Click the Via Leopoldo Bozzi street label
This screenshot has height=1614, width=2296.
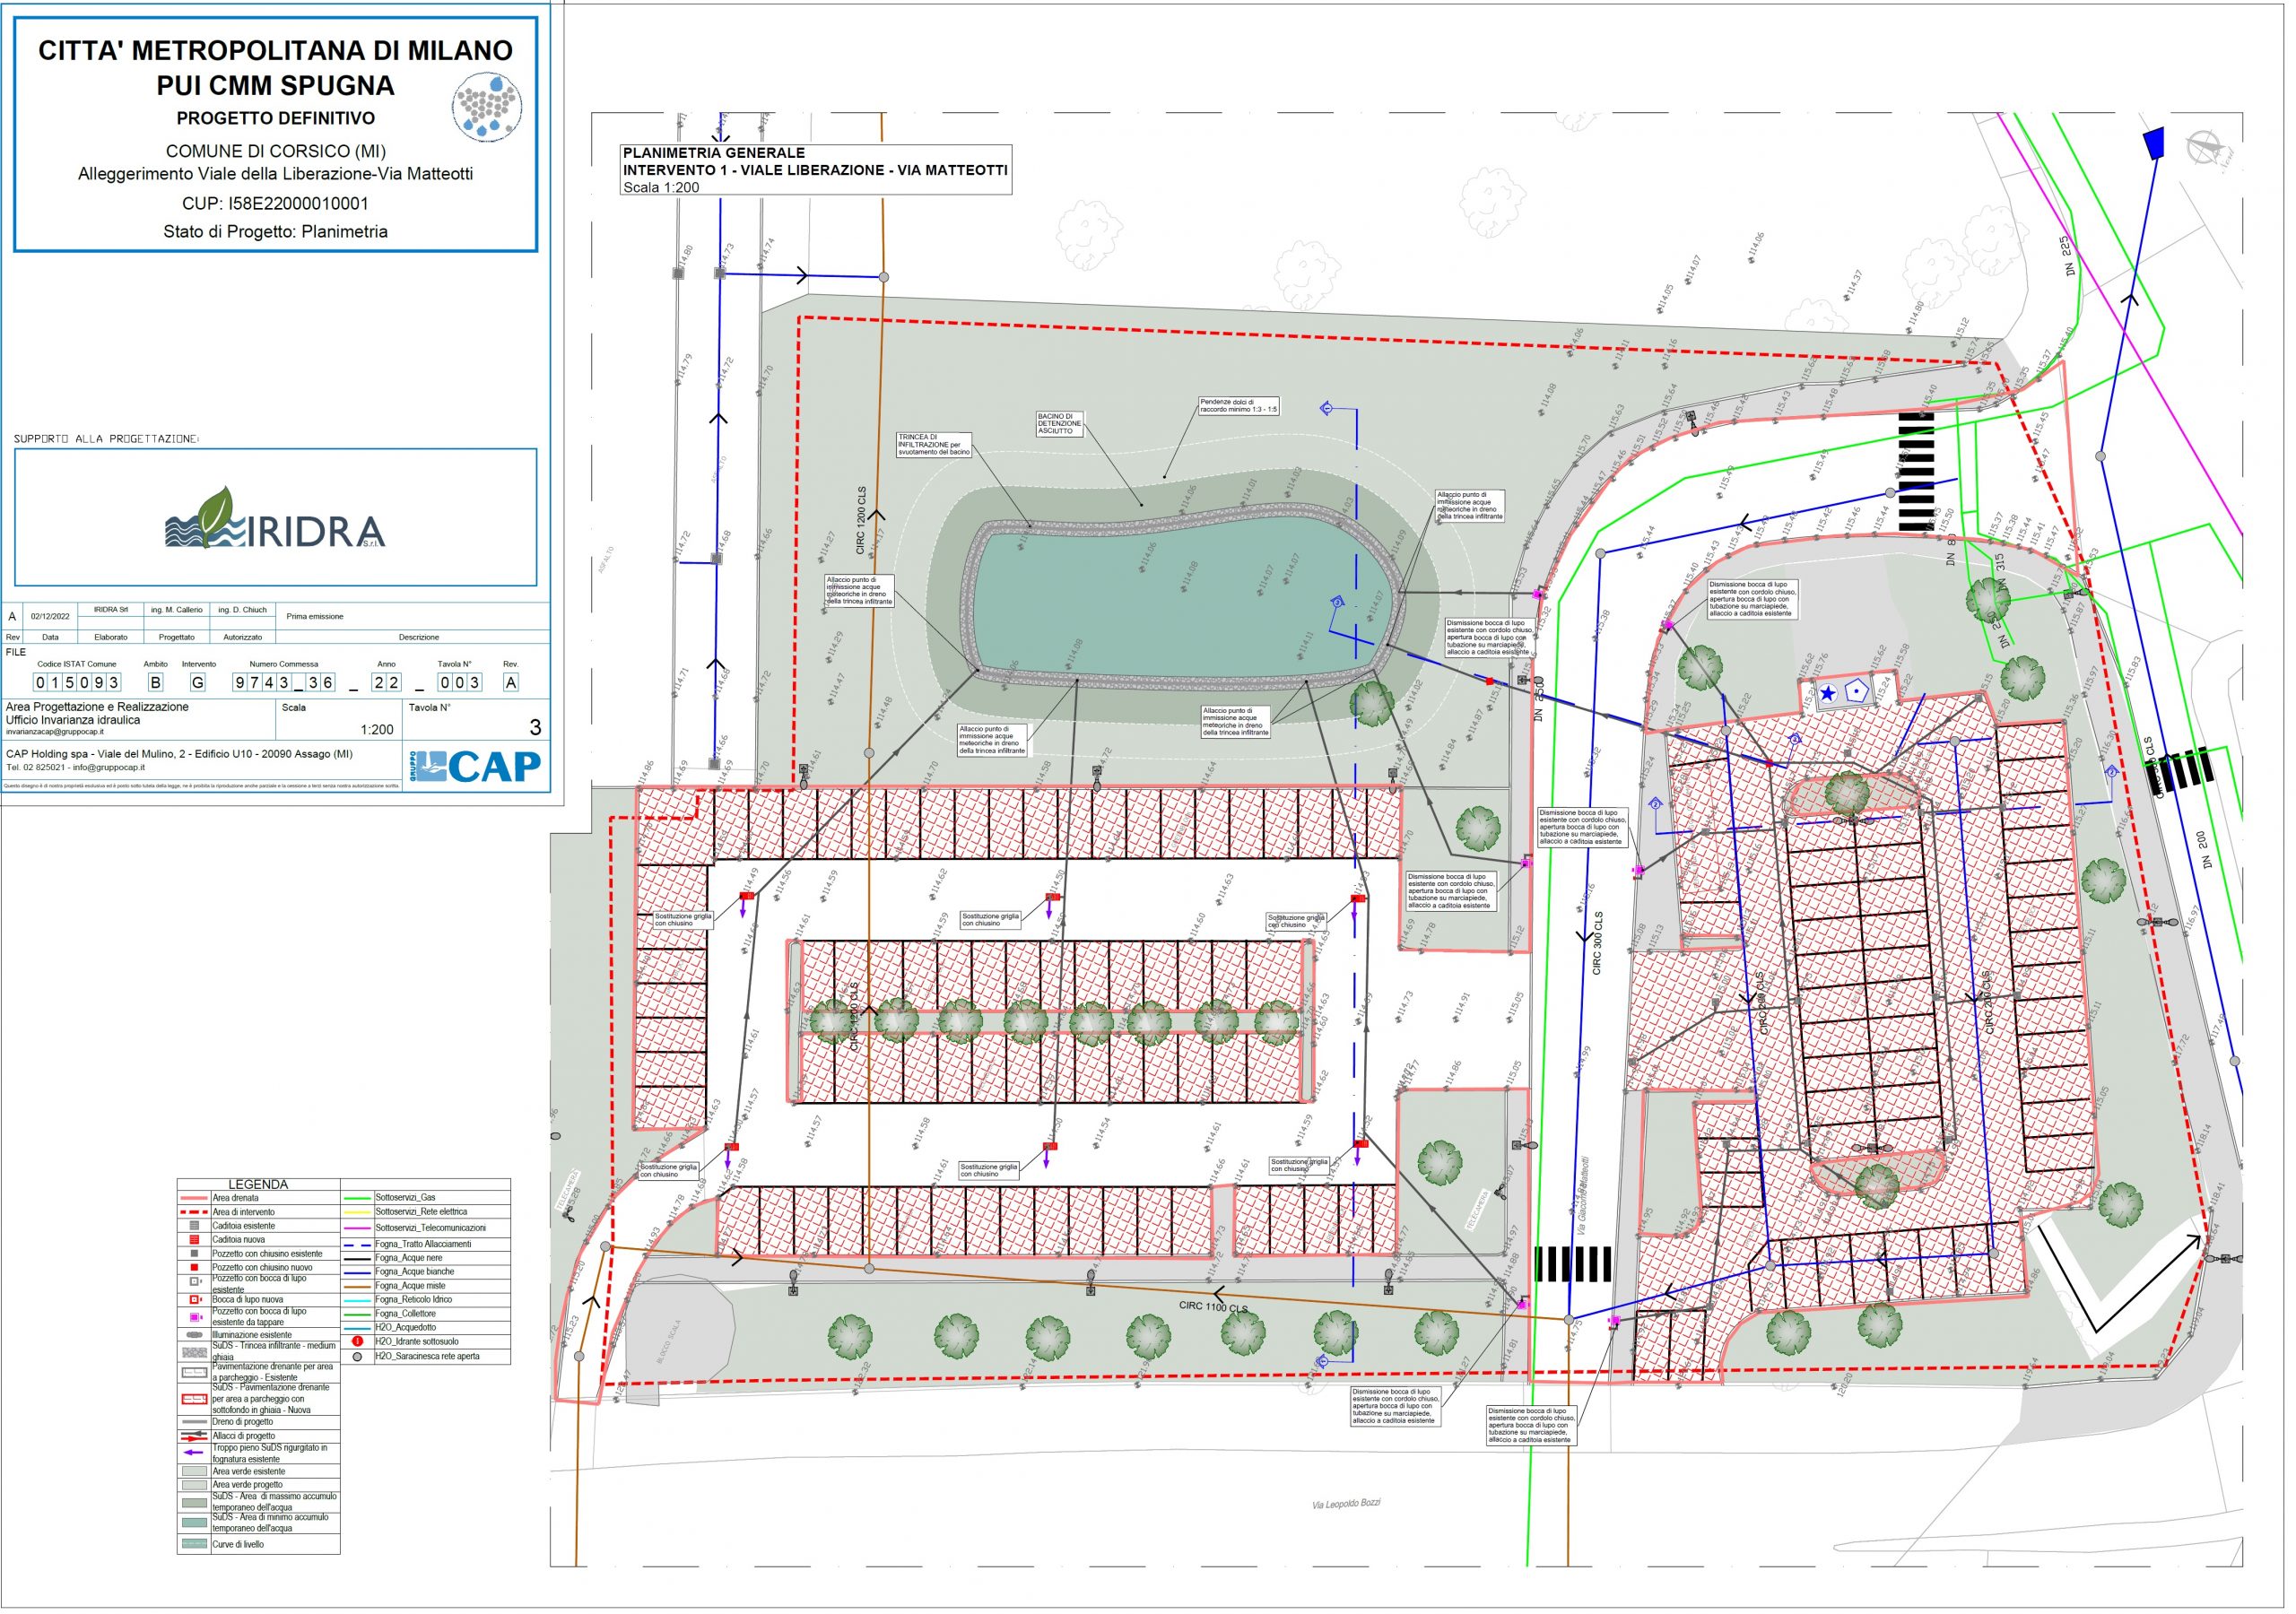point(1346,1504)
